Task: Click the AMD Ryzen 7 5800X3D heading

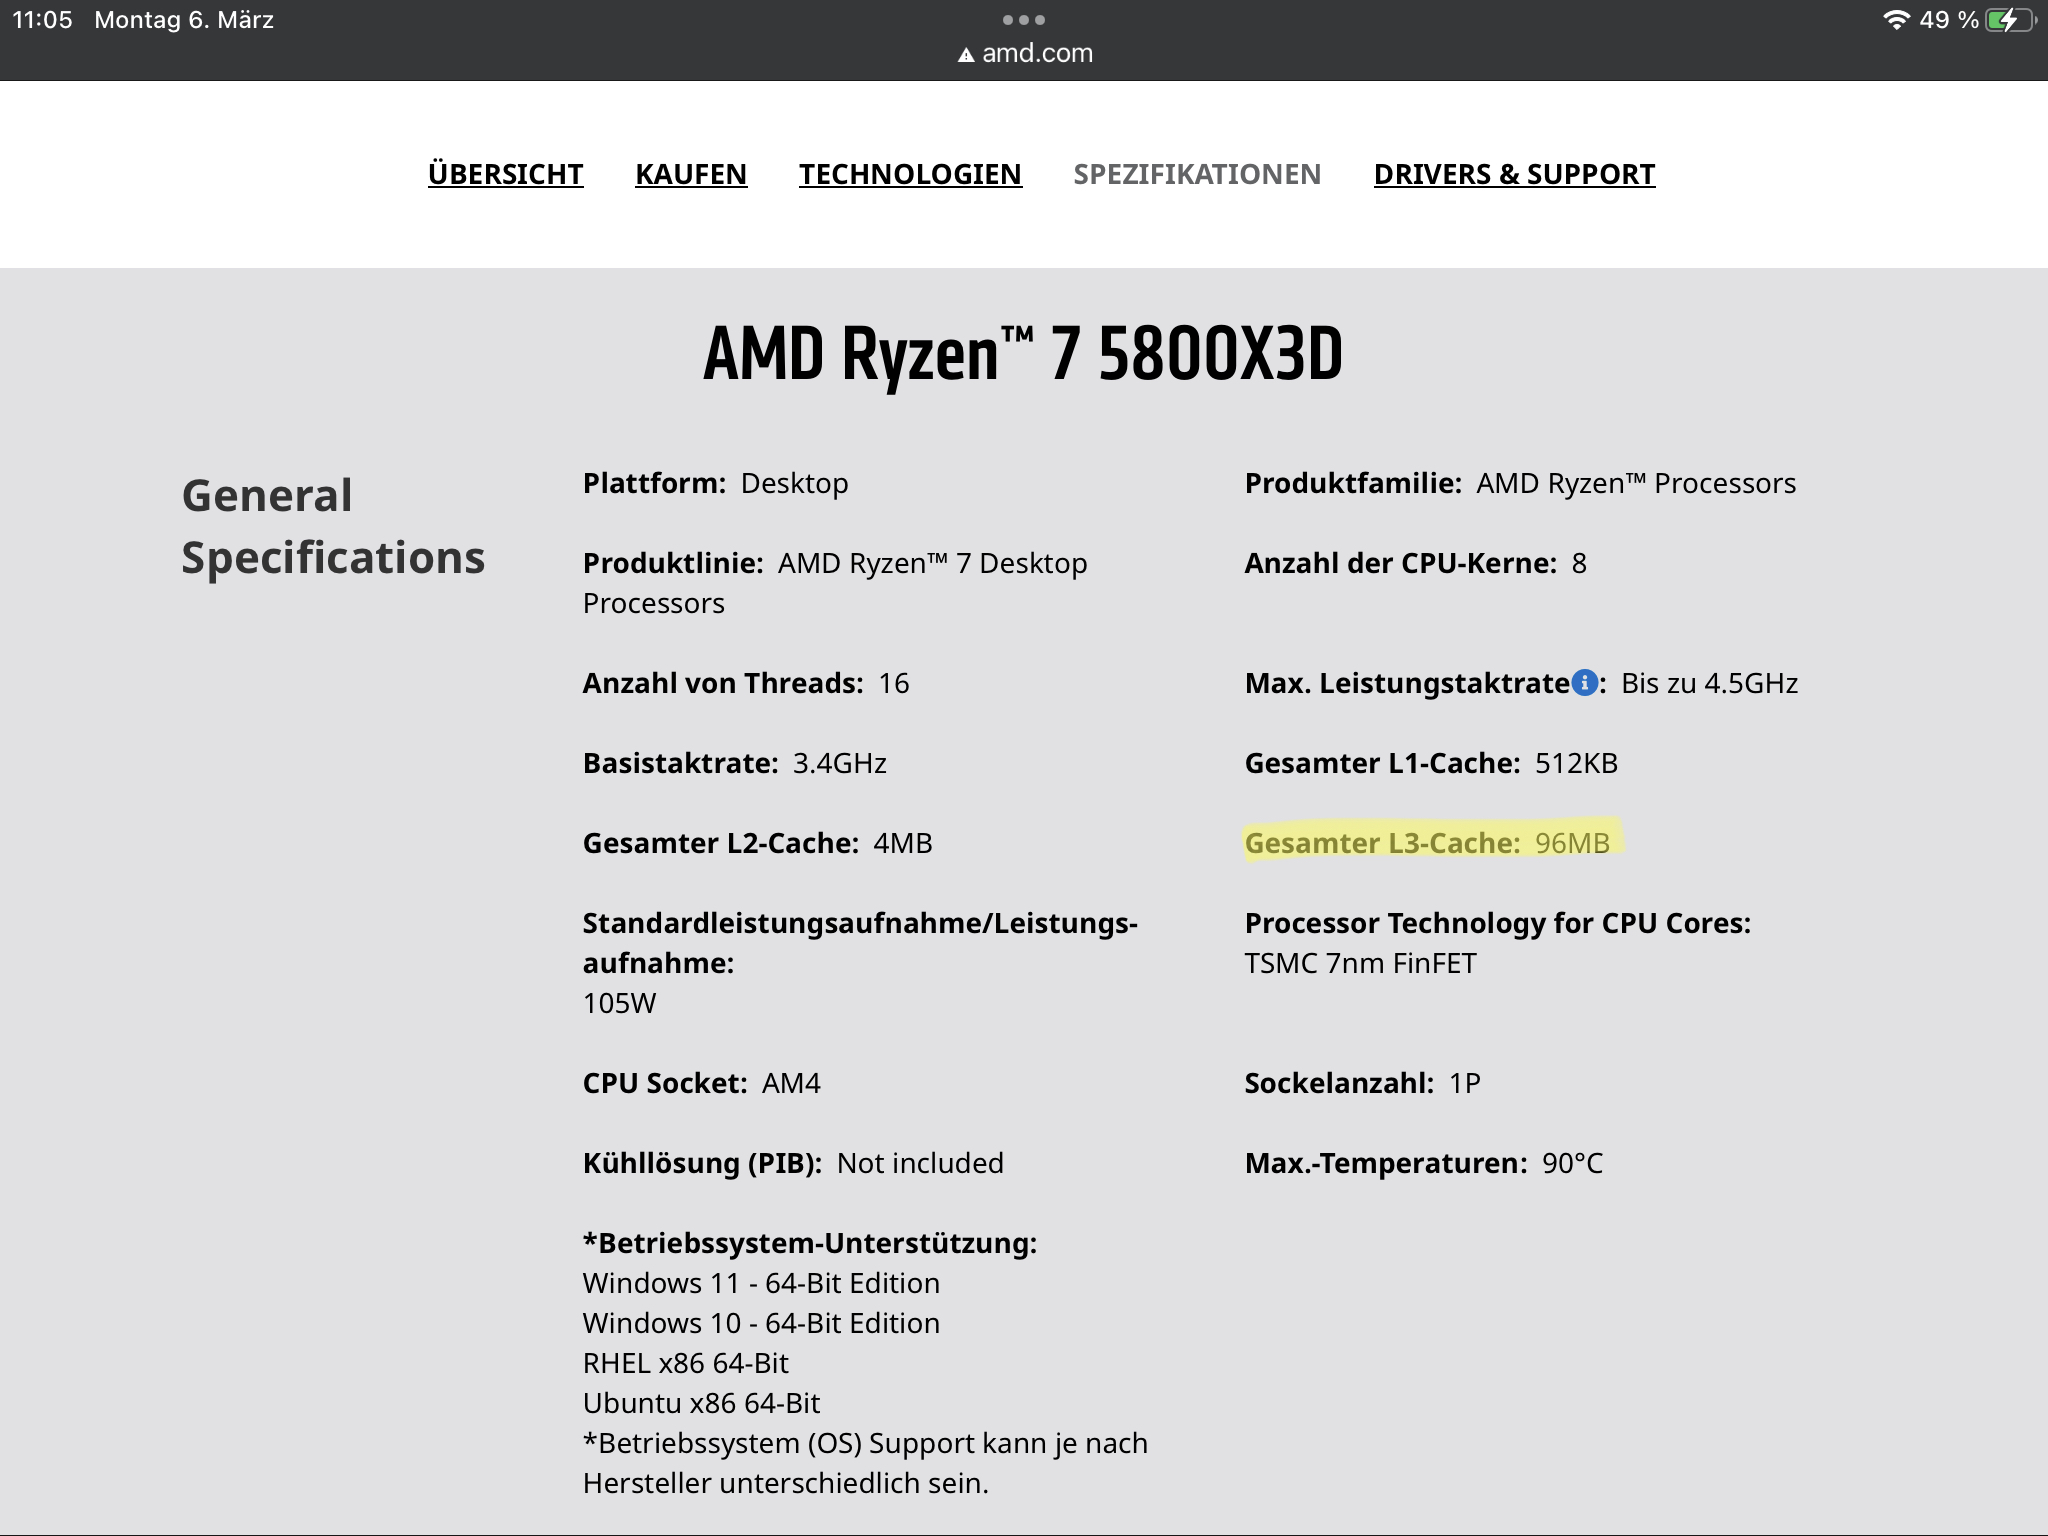Action: pyautogui.click(x=1023, y=354)
